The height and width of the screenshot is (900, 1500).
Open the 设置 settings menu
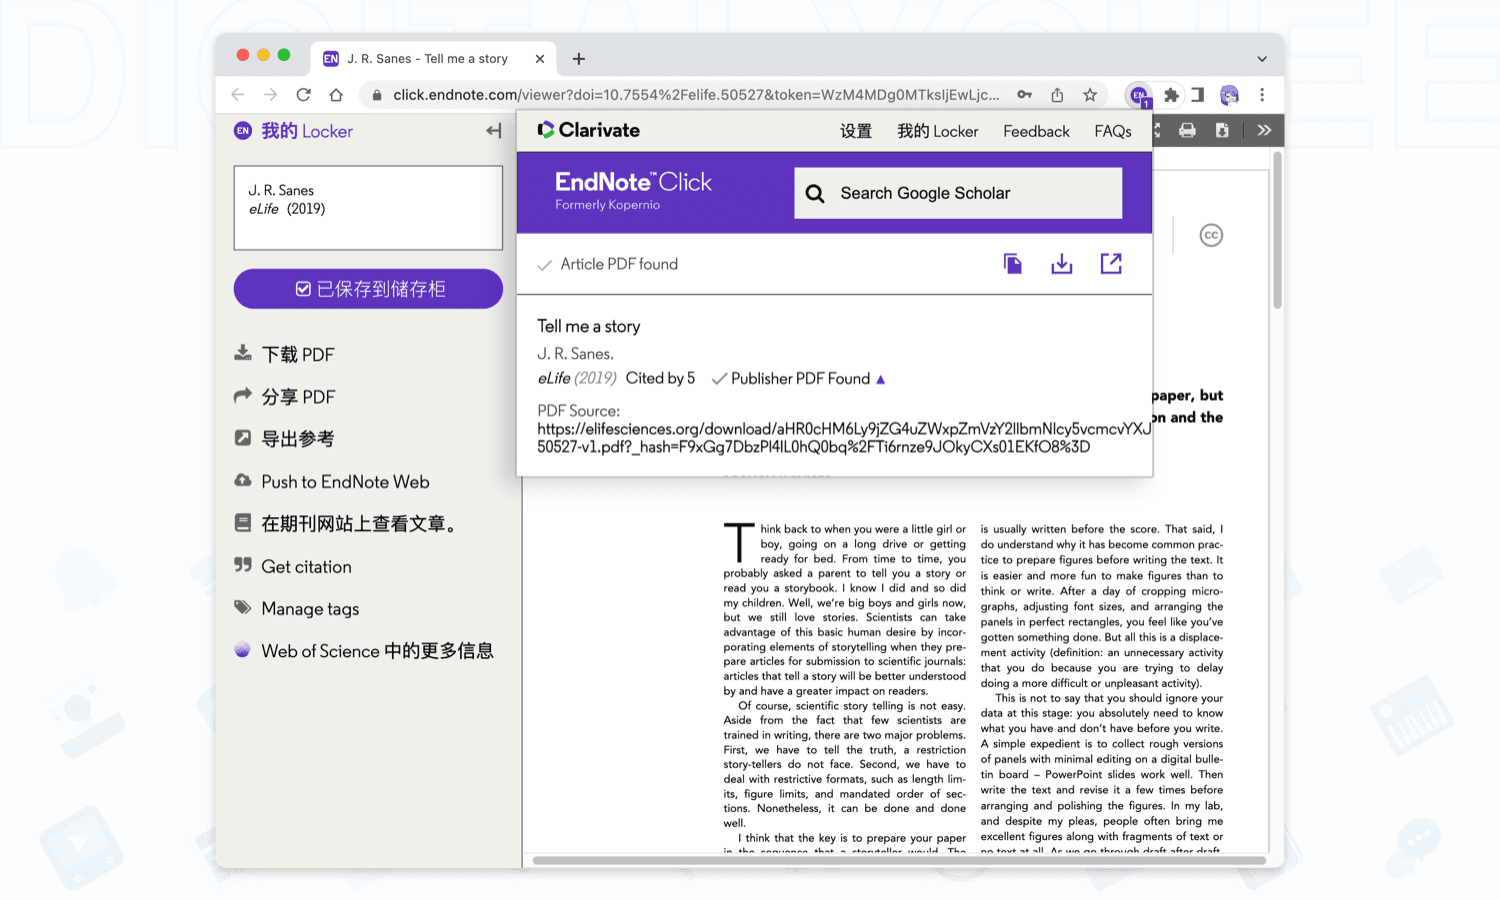click(856, 131)
